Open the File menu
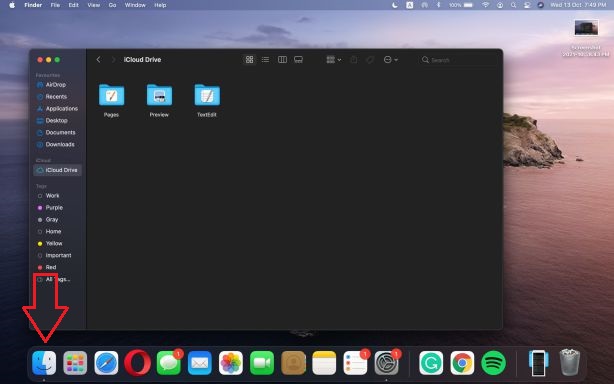 (x=55, y=5)
